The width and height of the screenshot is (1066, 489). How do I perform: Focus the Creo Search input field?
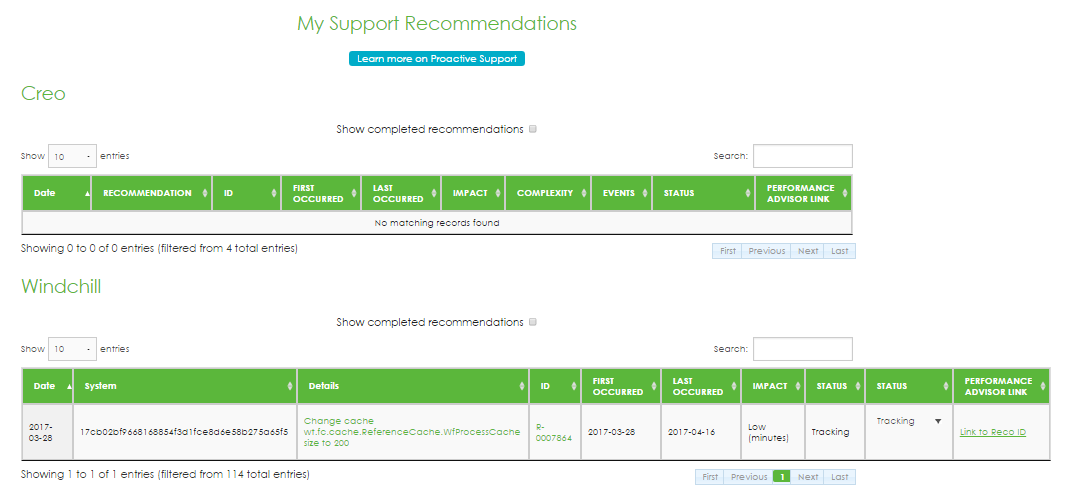coord(802,156)
